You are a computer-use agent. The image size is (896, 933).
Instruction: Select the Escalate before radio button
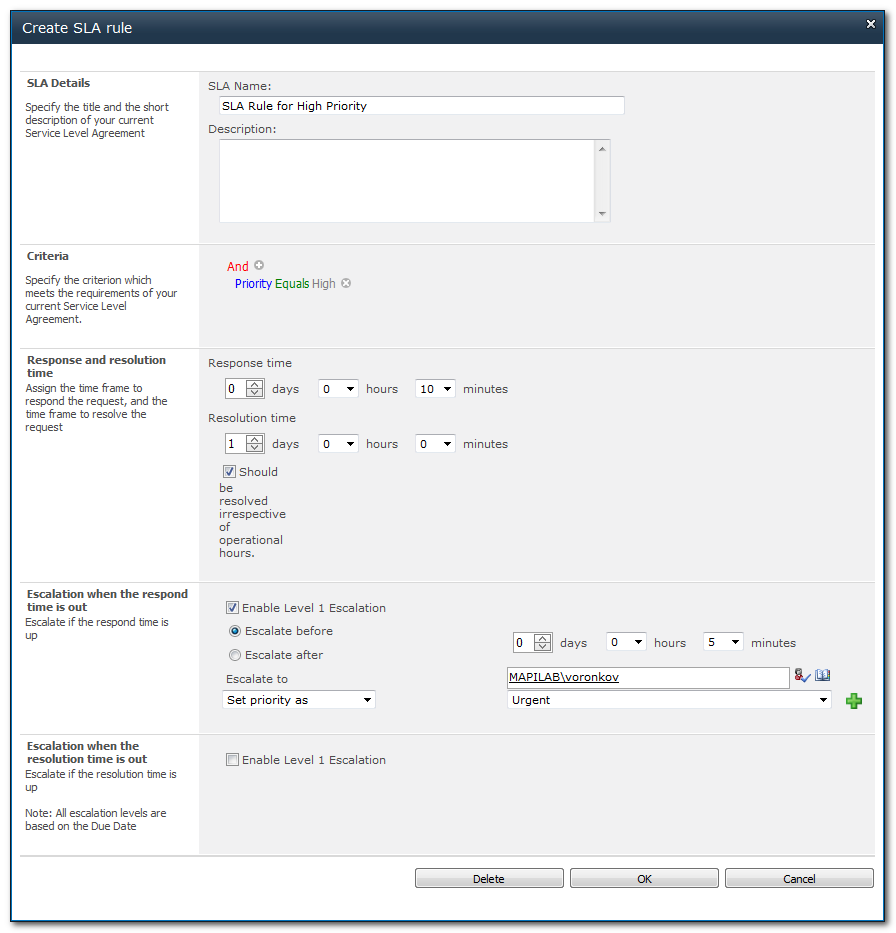point(235,631)
